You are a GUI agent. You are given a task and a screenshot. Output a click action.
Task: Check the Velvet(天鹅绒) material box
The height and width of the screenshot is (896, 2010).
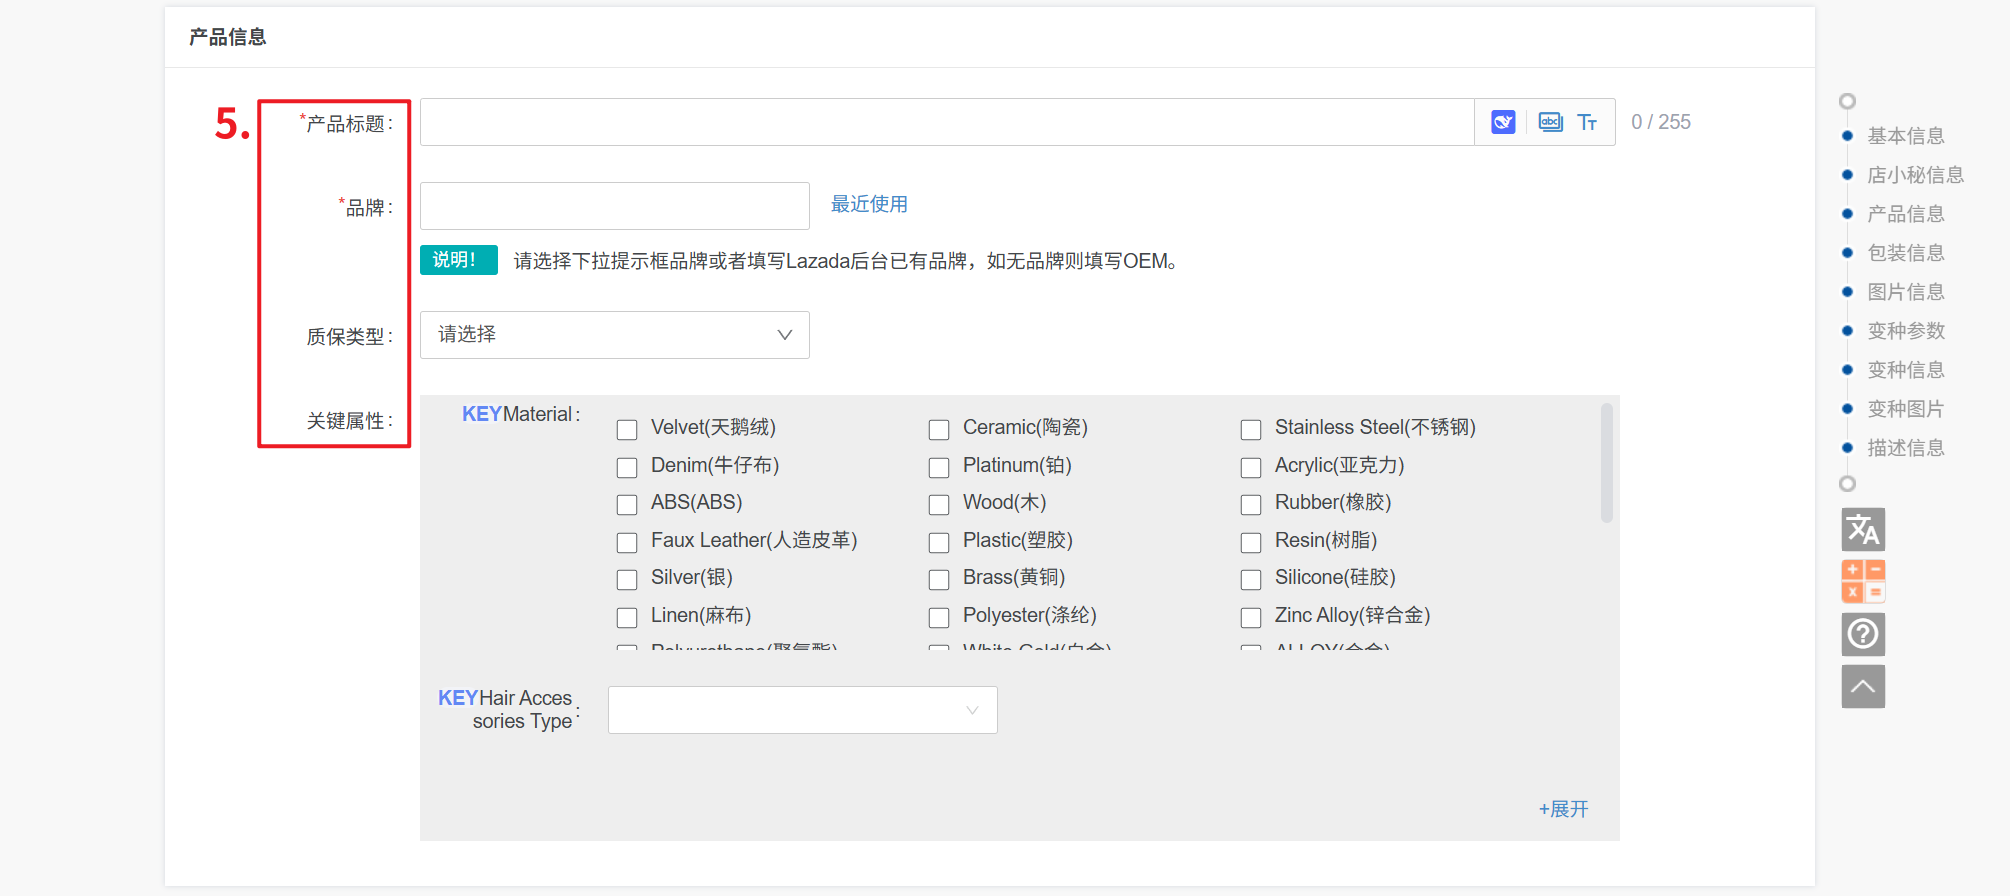(x=627, y=430)
